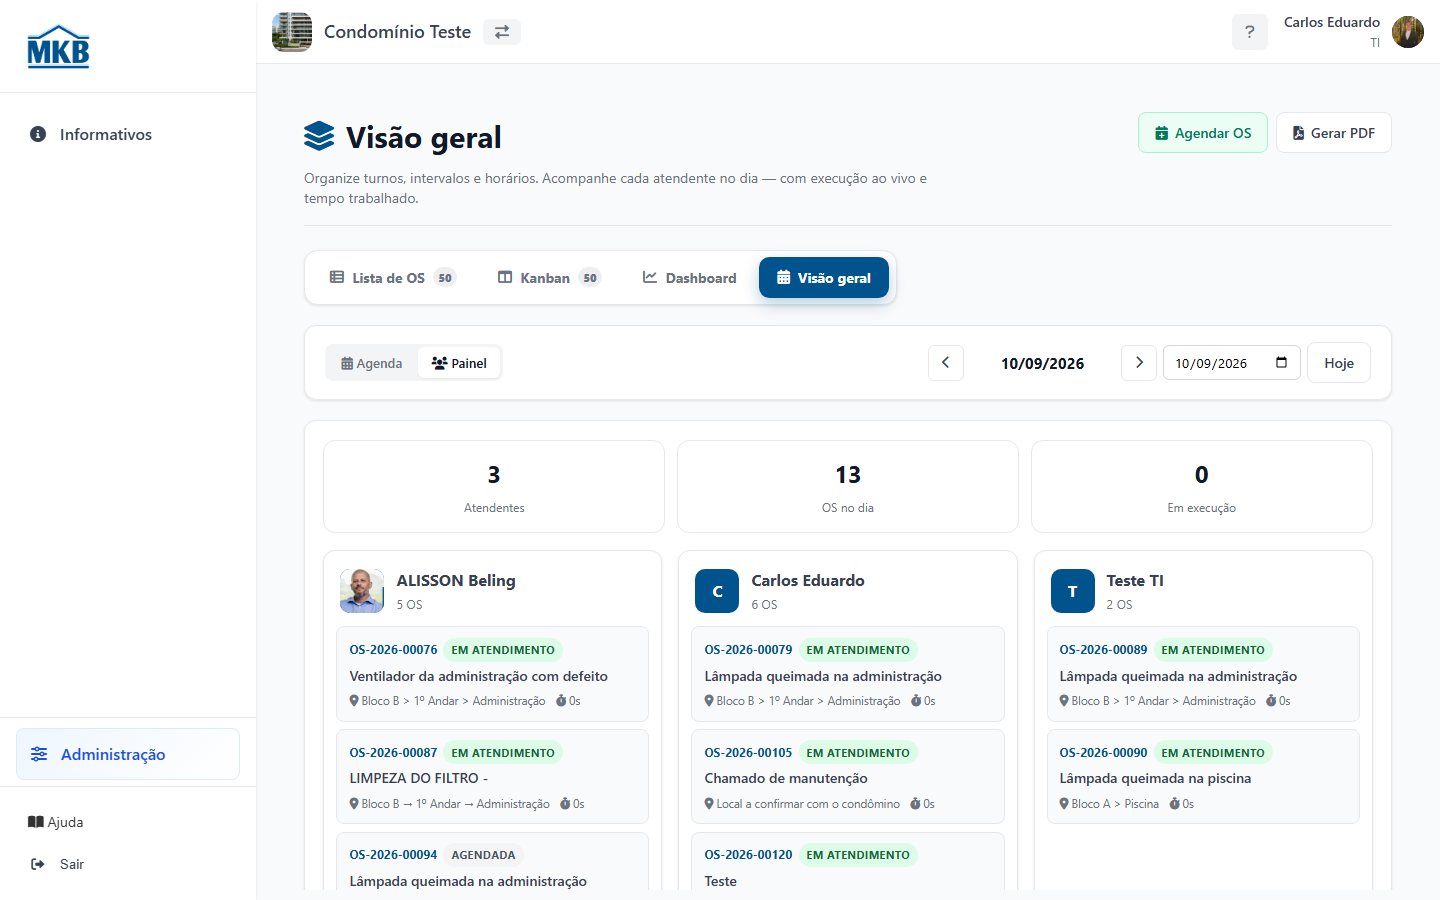Switch condominium with the swap arrows icon
Screen dimensions: 1440x900
[x=502, y=32]
